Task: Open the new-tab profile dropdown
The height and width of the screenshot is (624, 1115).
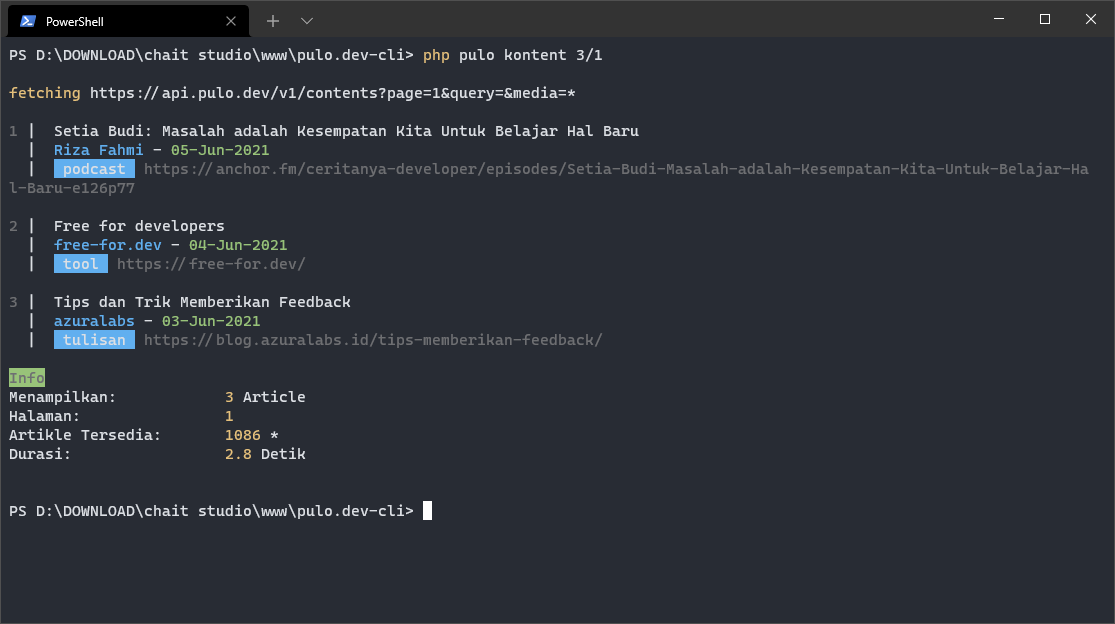Action: coord(306,21)
